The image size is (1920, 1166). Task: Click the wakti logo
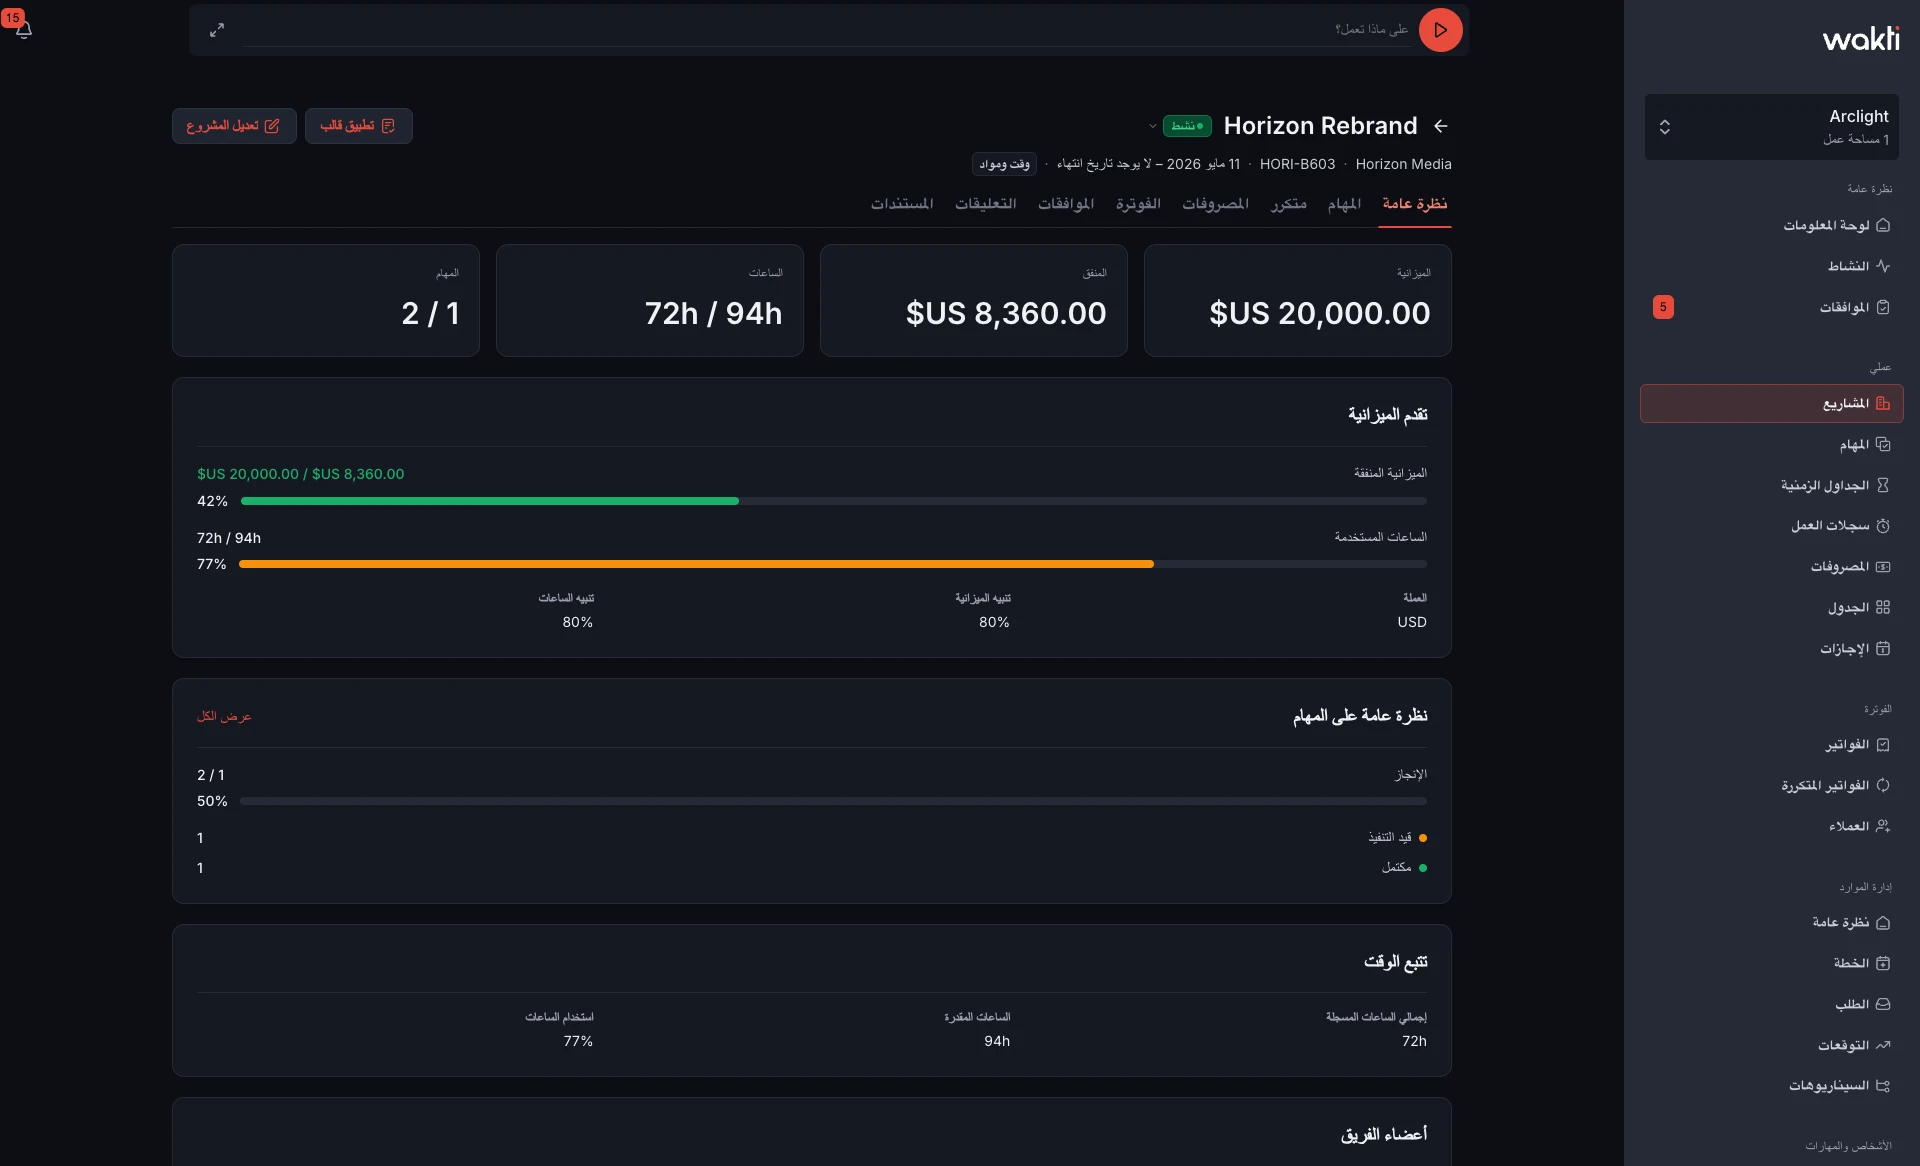tap(1860, 39)
